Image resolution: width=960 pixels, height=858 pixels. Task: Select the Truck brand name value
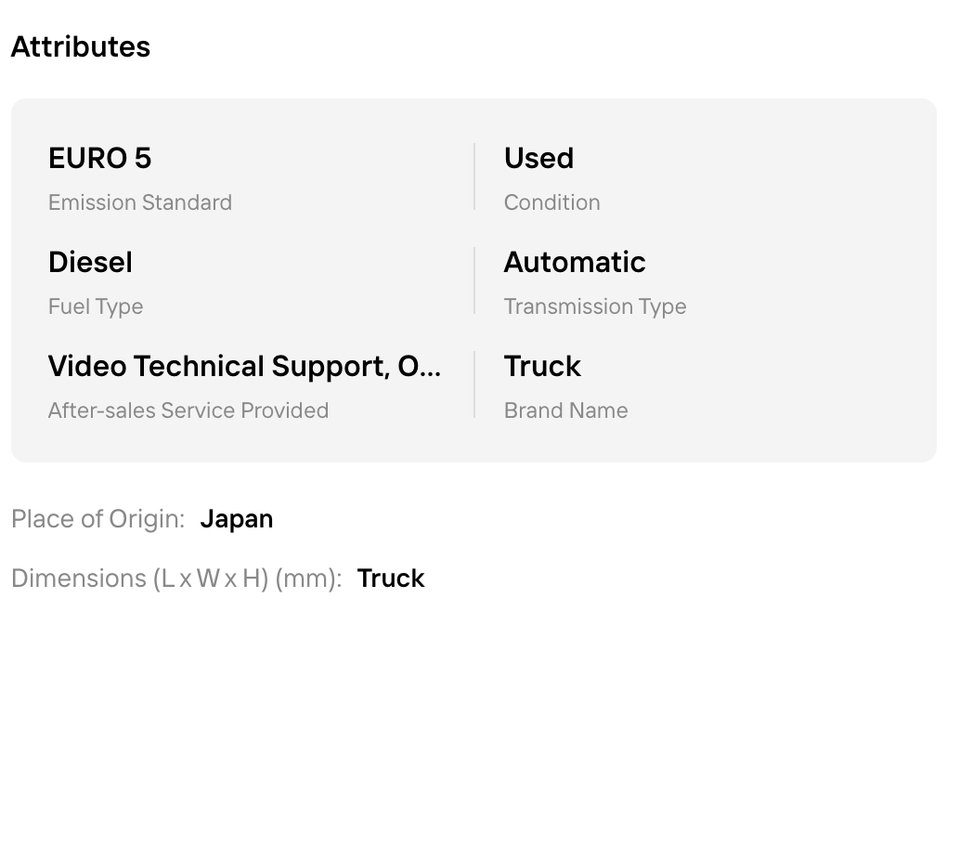542,366
